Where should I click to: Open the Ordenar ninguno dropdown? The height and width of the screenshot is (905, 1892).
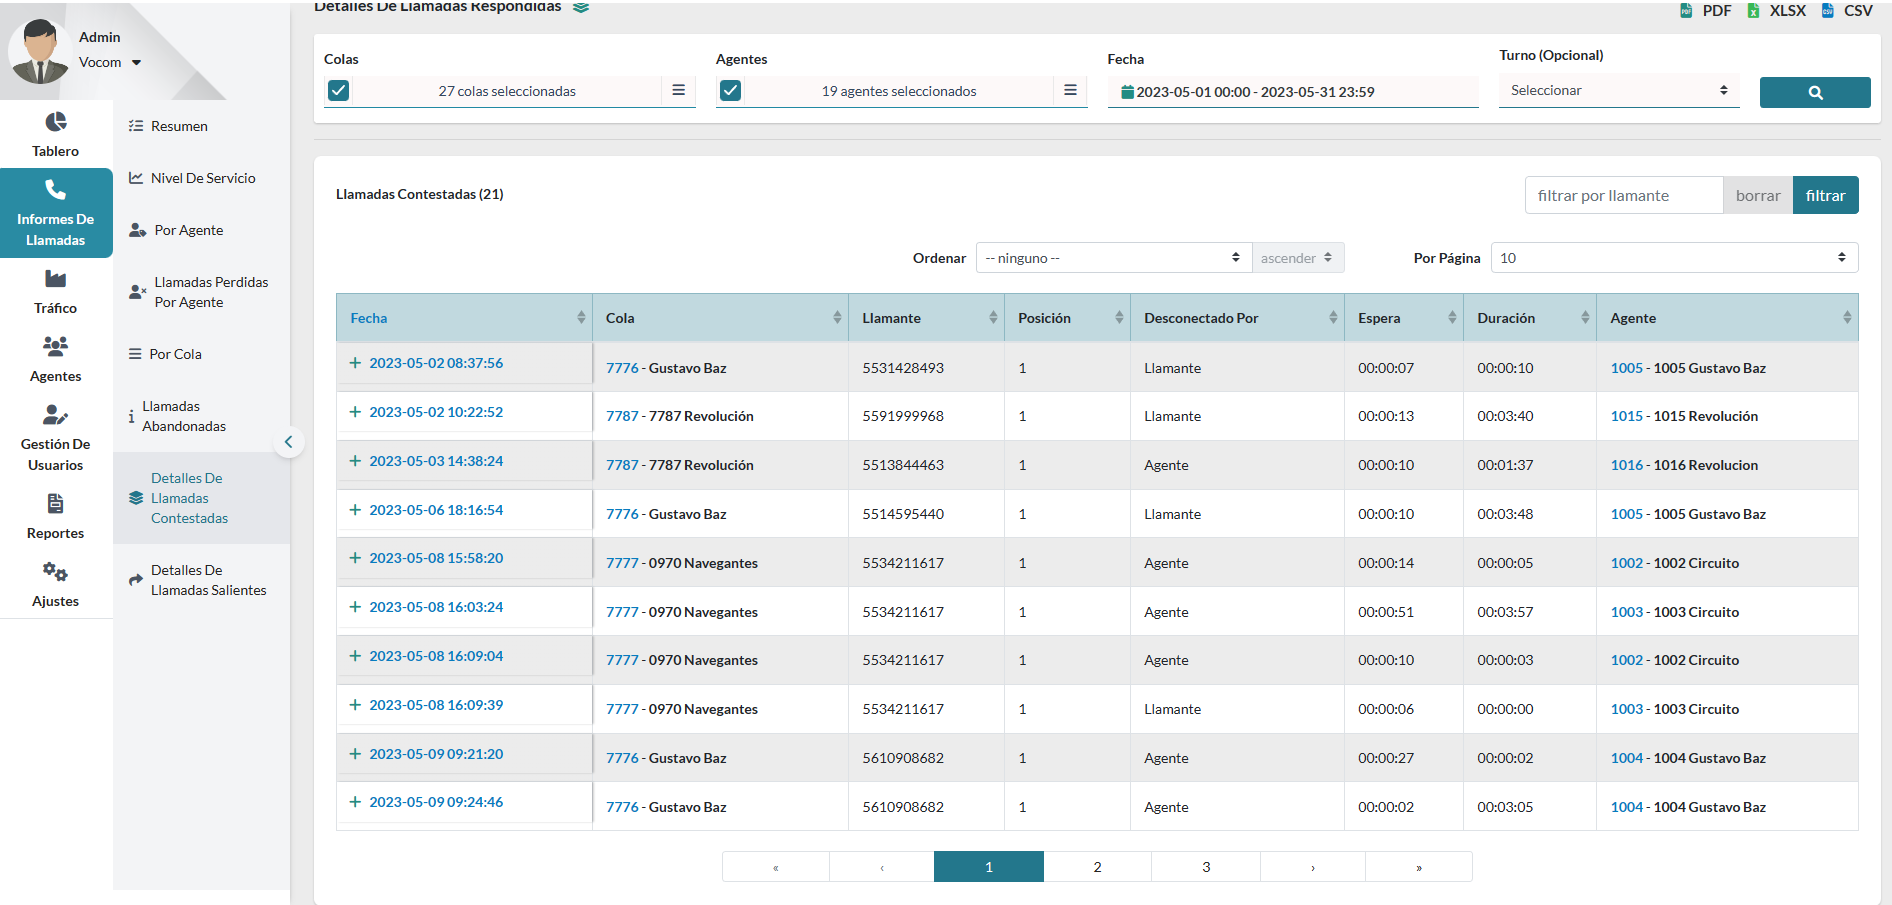click(x=1113, y=258)
